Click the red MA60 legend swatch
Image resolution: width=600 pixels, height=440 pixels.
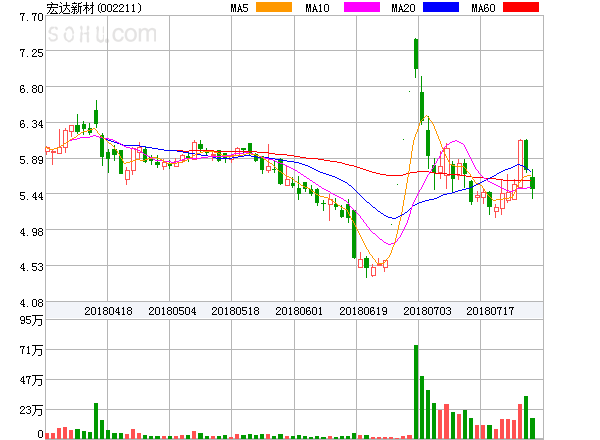click(521, 7)
